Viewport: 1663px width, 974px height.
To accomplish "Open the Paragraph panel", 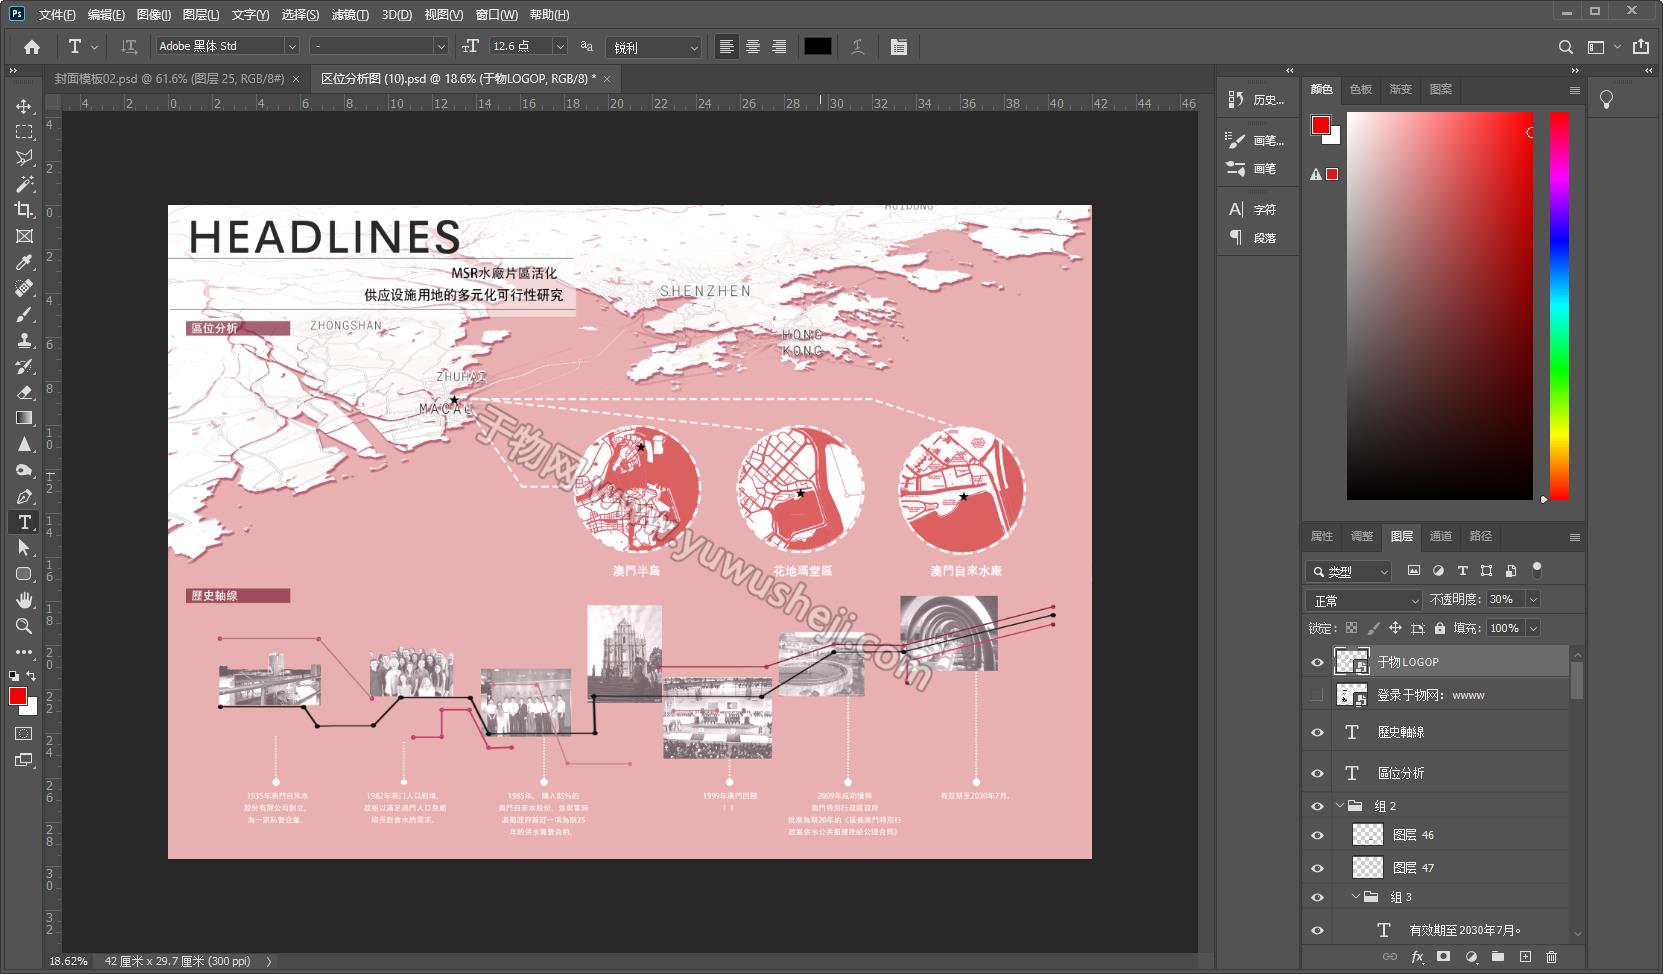I will (x=1253, y=237).
